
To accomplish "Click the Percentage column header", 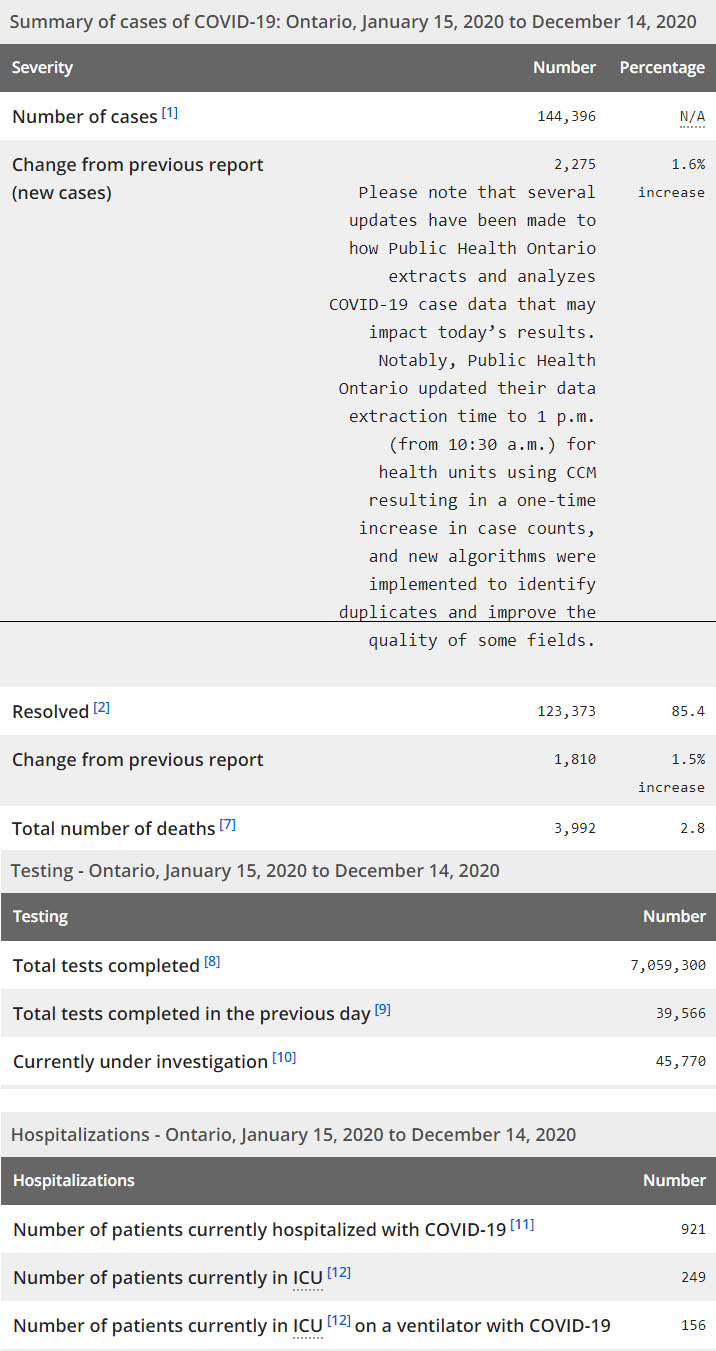I will (x=662, y=68).
